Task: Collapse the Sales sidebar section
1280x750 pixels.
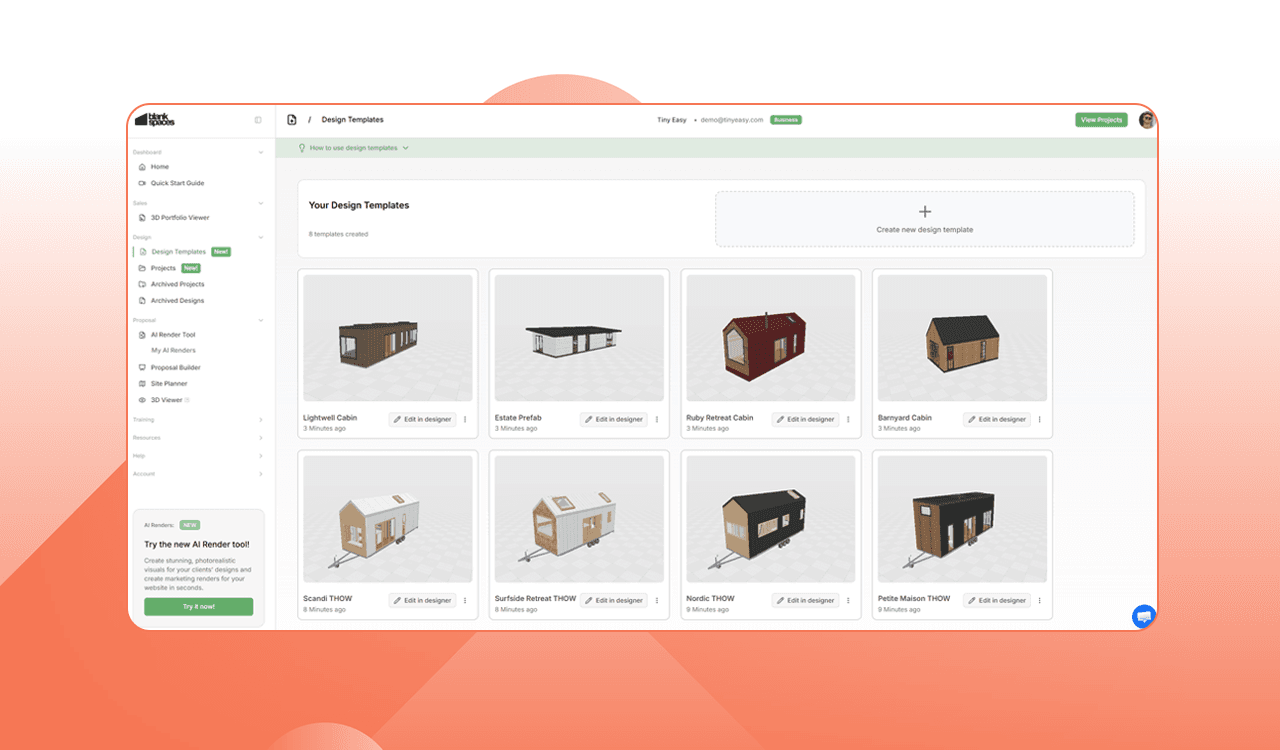Action: (x=261, y=203)
